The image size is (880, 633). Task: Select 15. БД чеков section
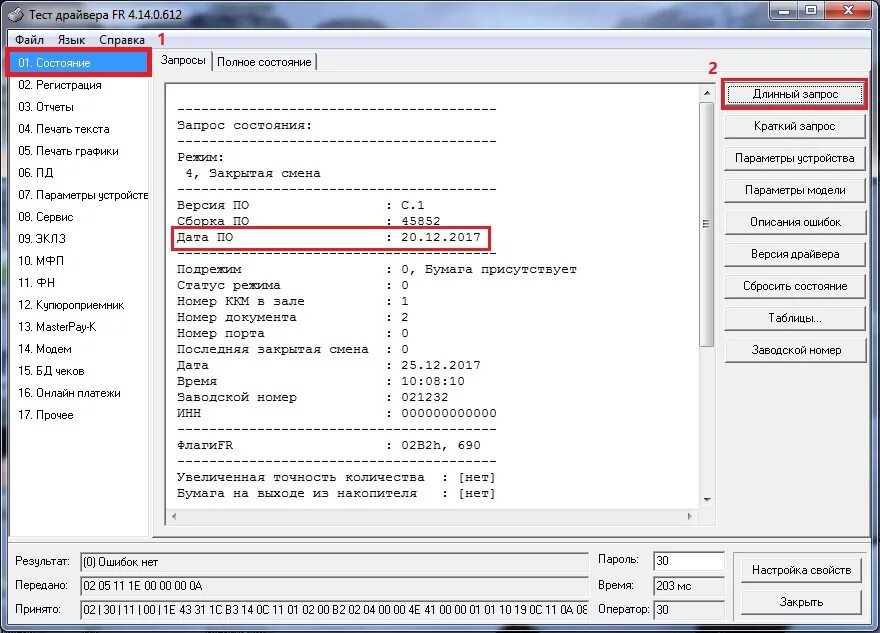point(51,371)
